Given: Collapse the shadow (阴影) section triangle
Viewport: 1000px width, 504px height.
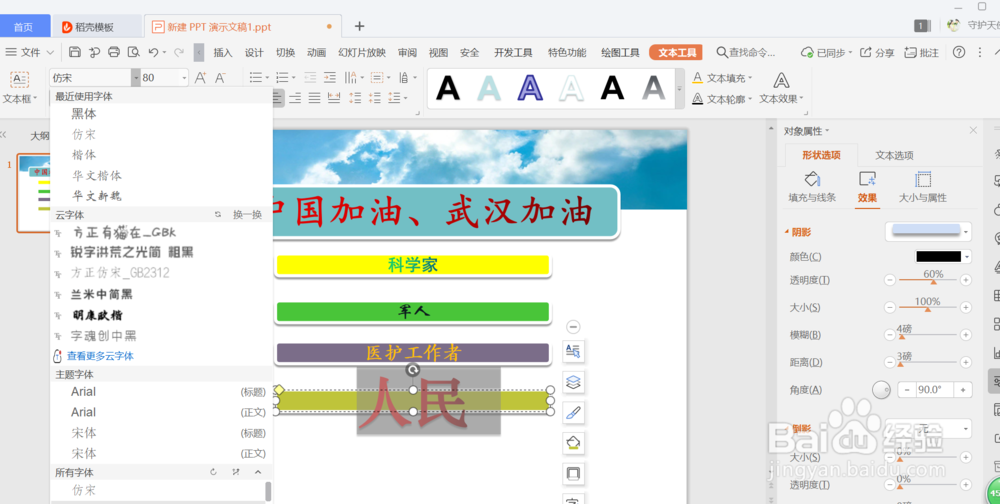Looking at the screenshot, I should [786, 232].
